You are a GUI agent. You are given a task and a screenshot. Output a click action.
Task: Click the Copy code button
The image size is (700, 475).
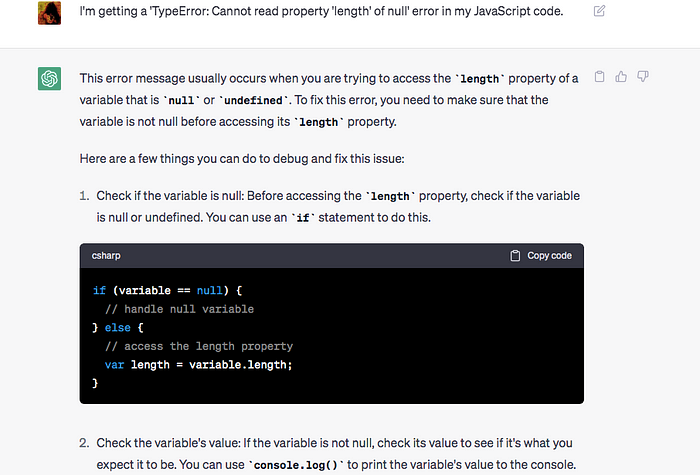pos(541,255)
